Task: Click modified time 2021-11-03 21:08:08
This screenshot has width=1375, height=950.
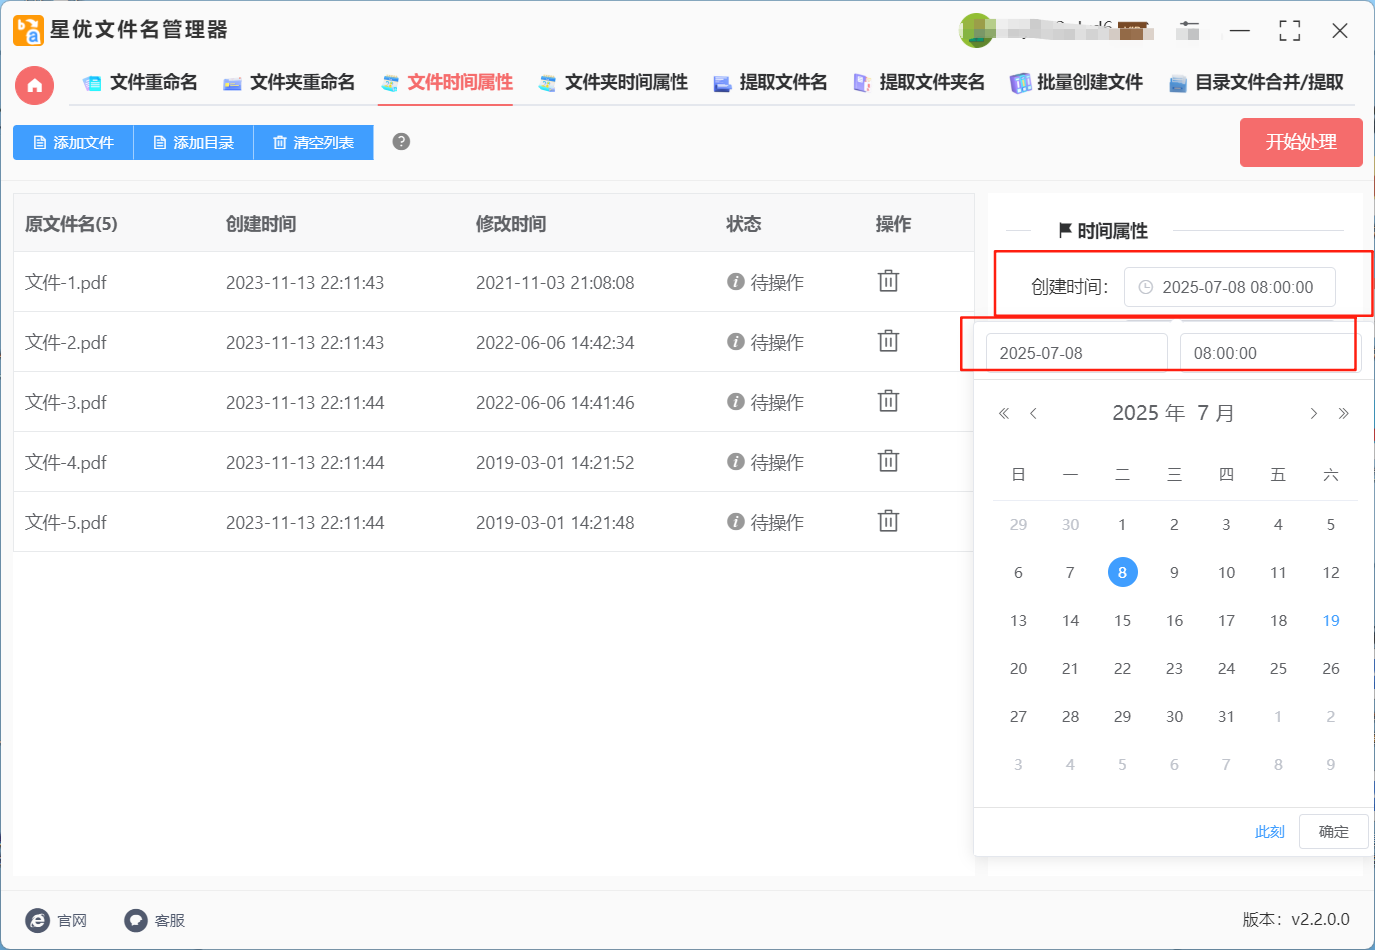Action: (555, 283)
